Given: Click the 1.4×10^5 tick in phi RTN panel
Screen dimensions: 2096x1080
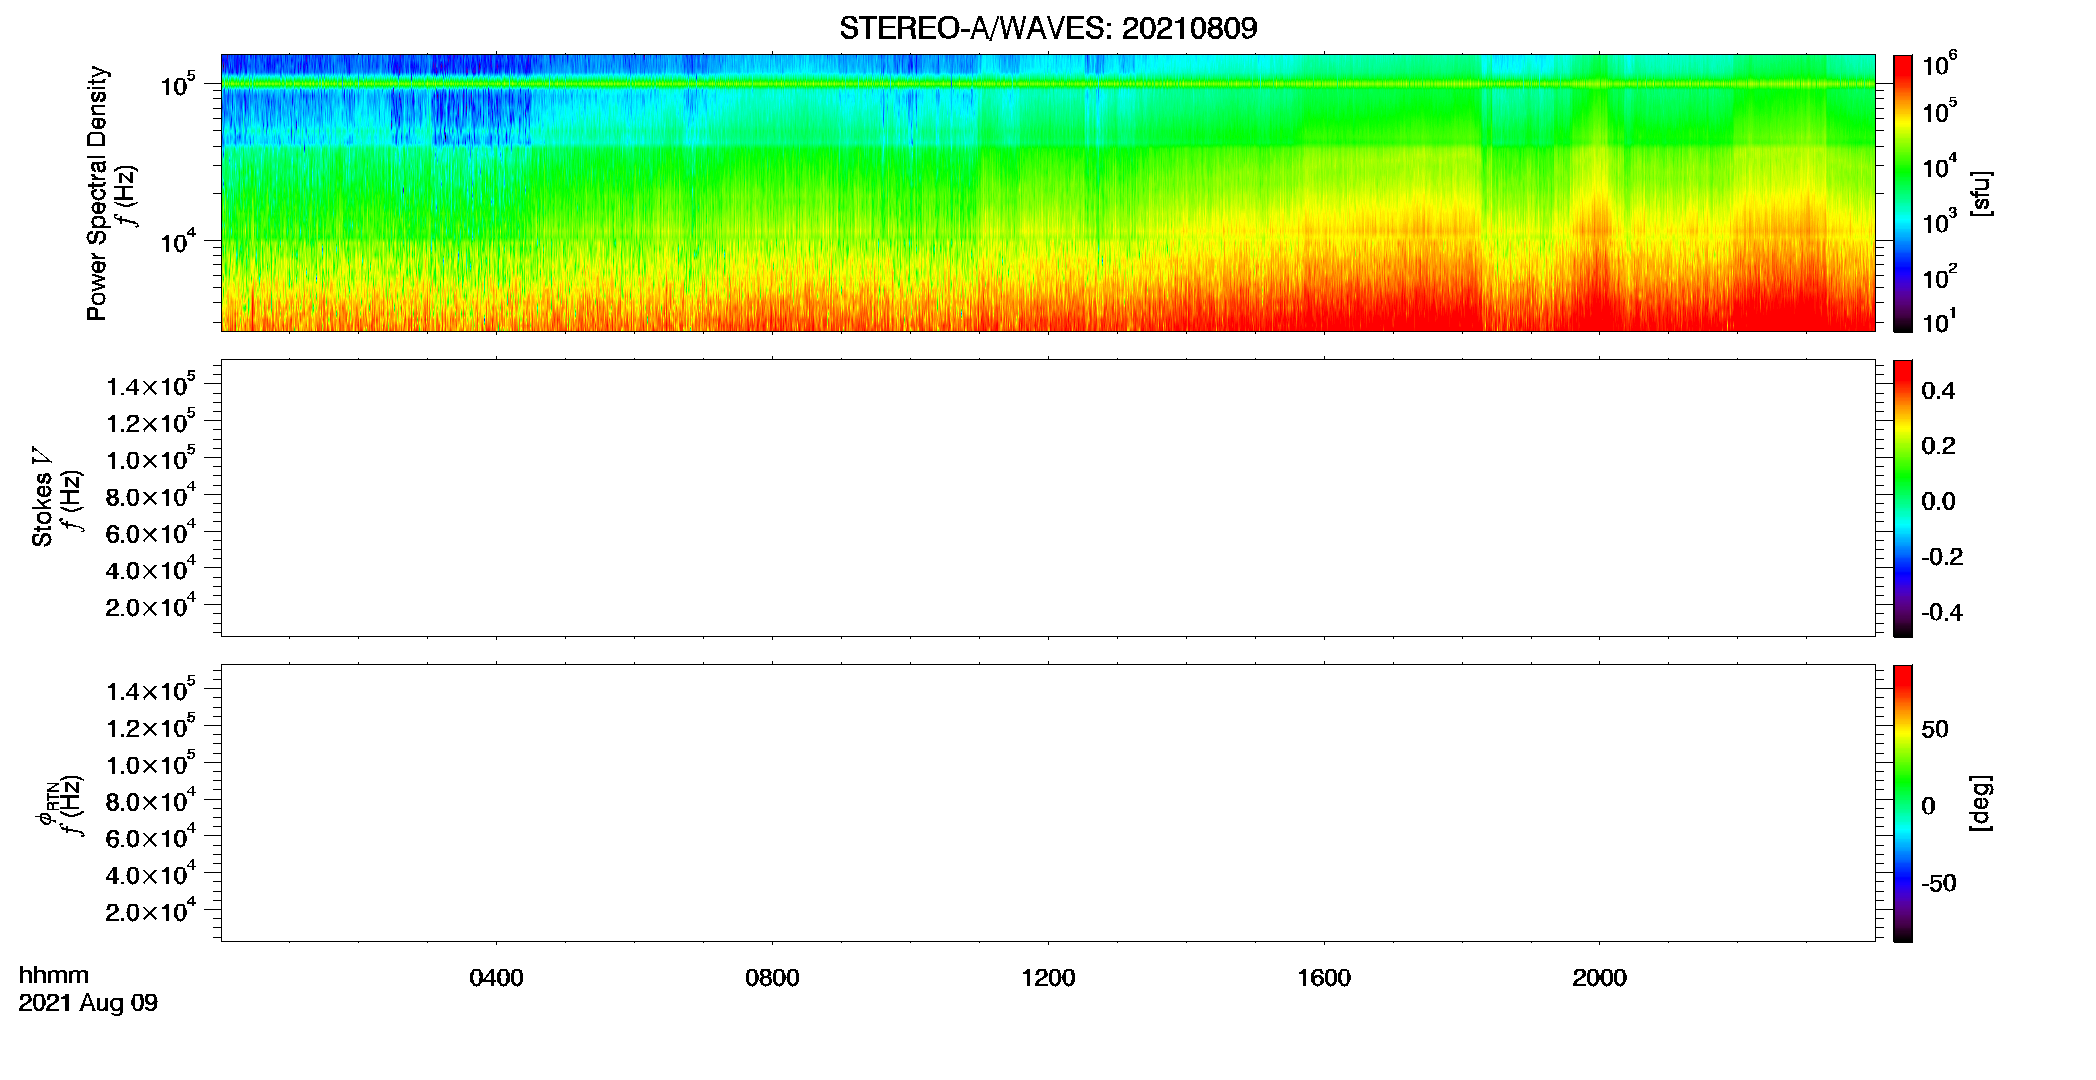Looking at the screenshot, I should 152,691.
